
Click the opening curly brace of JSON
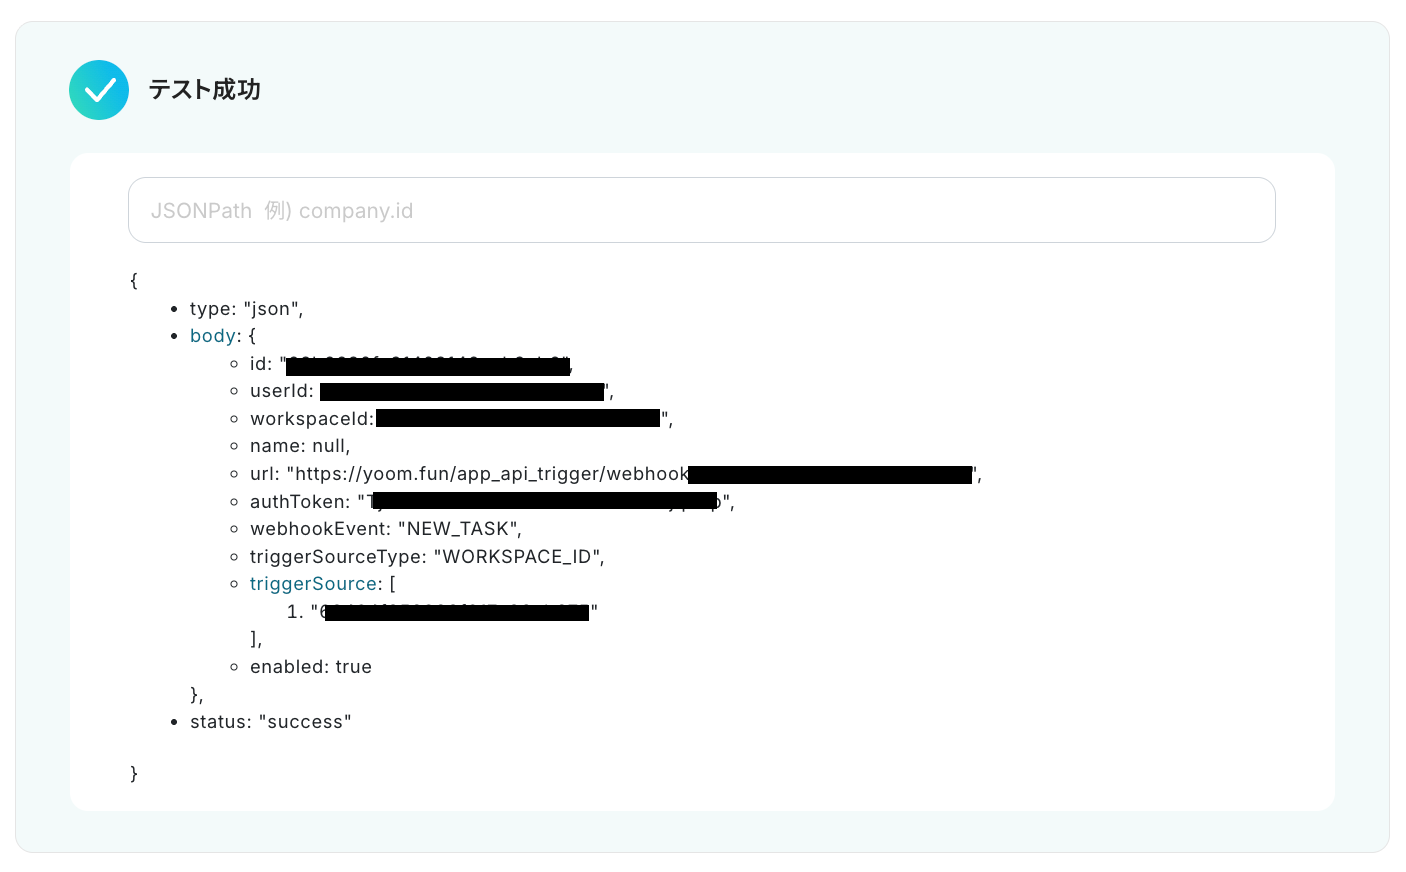134,281
